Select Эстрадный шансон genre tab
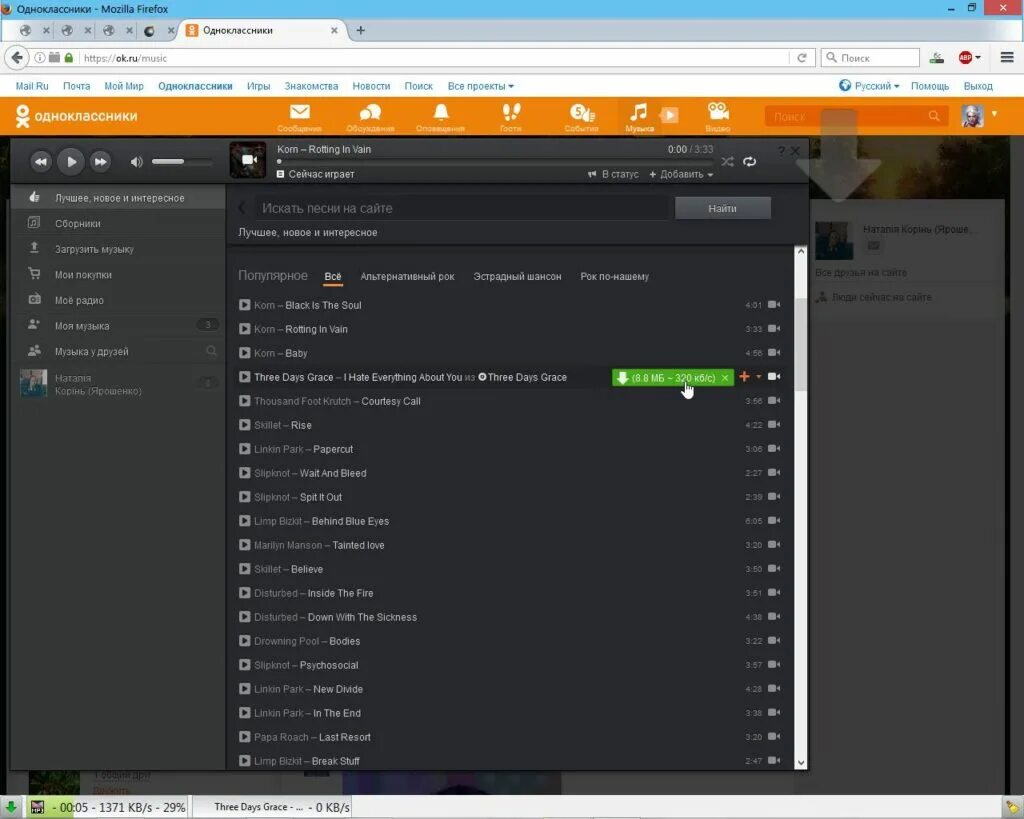The image size is (1024, 819). (517, 276)
